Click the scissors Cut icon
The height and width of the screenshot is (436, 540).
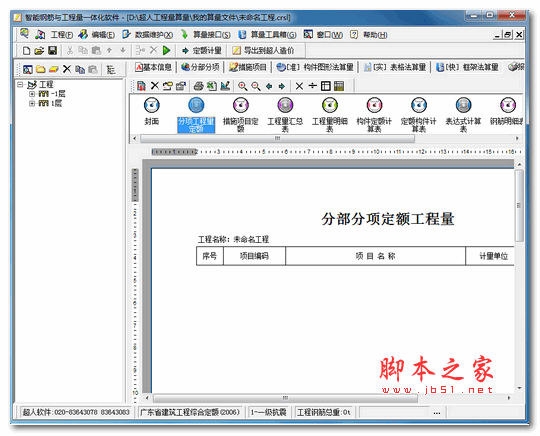[x=70, y=51]
